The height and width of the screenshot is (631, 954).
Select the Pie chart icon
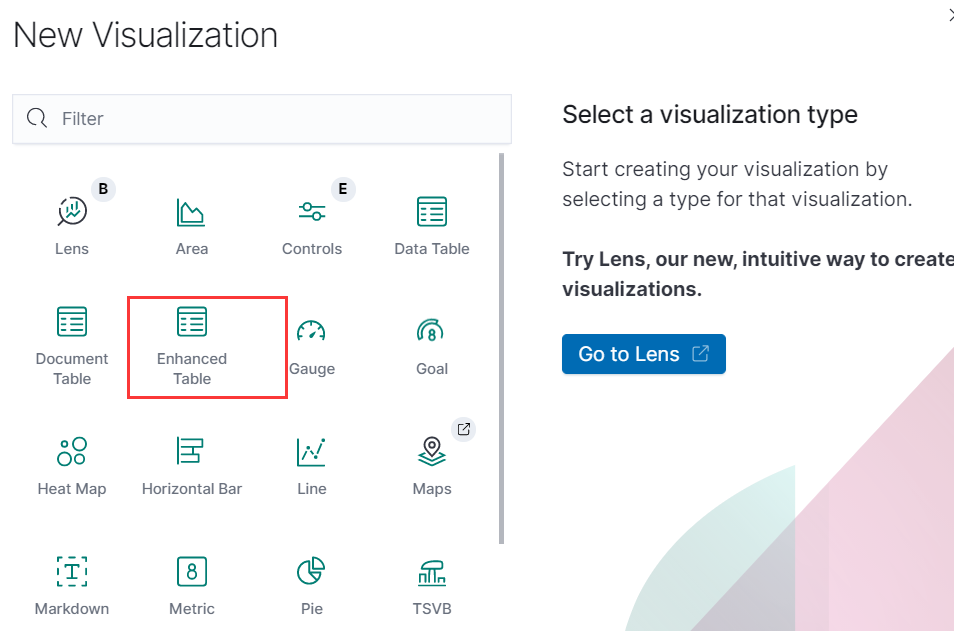pos(311,571)
